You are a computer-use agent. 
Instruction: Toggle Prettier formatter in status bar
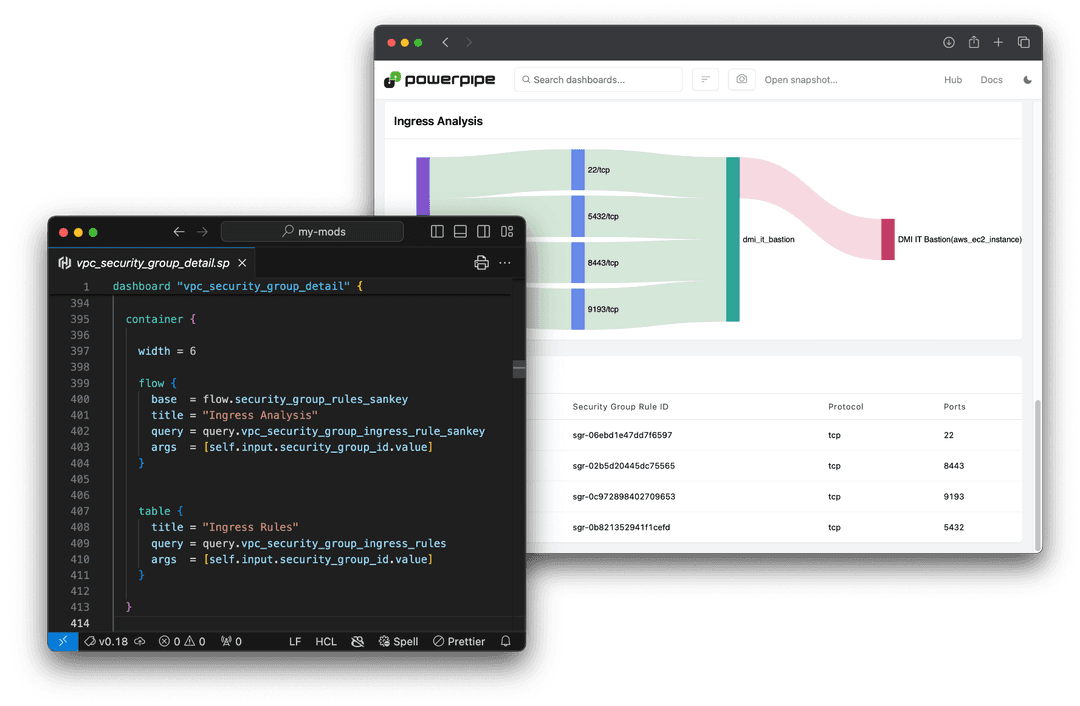tap(458, 641)
